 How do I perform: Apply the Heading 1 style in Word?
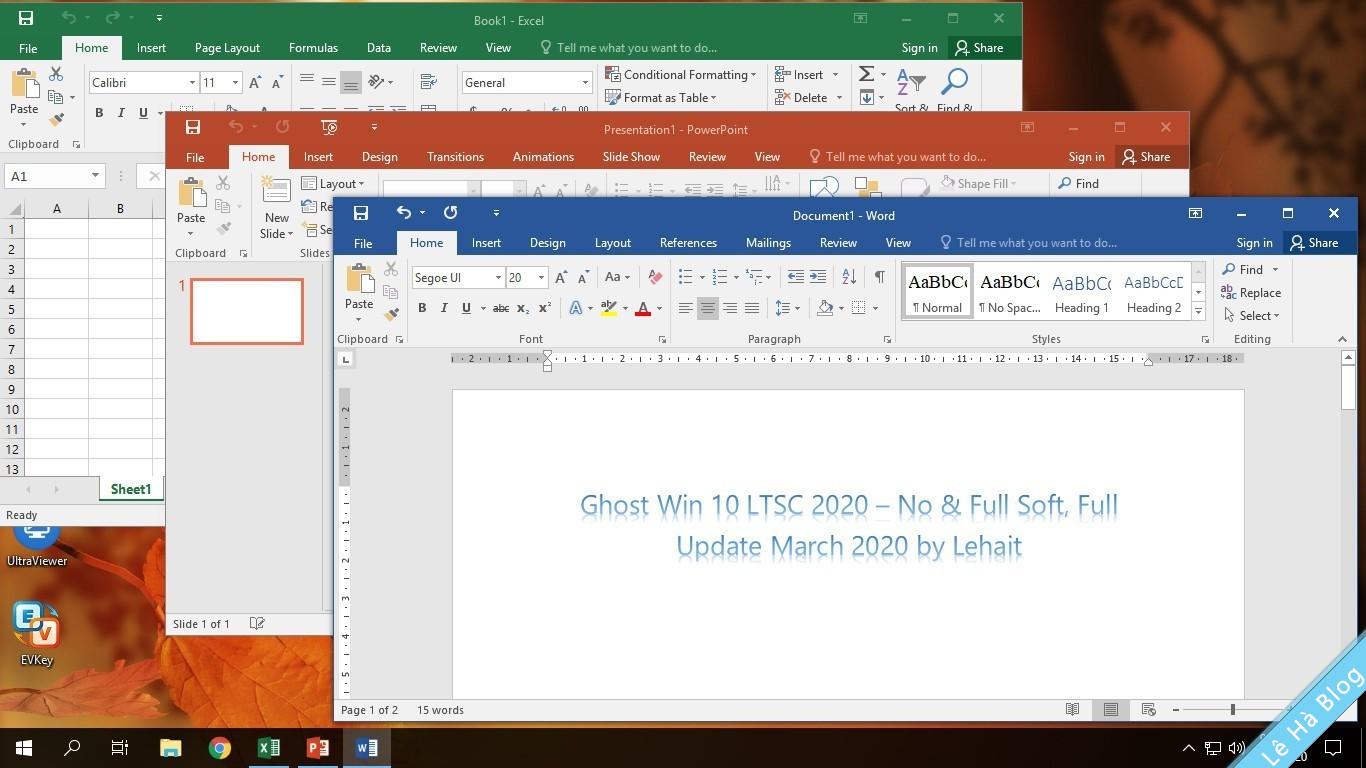click(x=1081, y=293)
